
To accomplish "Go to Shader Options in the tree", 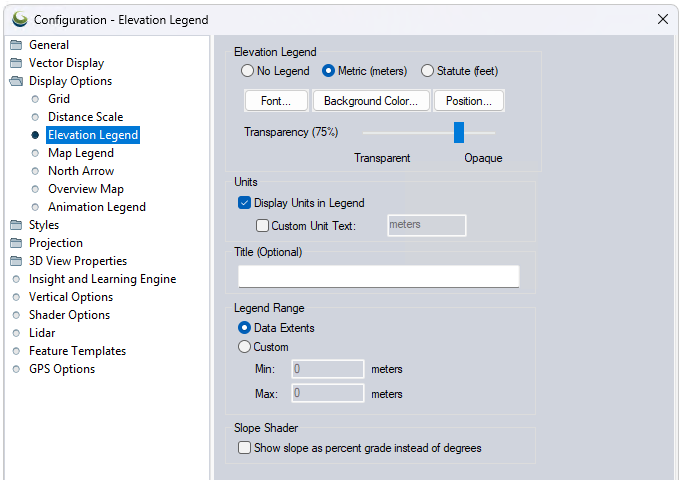I will click(69, 315).
